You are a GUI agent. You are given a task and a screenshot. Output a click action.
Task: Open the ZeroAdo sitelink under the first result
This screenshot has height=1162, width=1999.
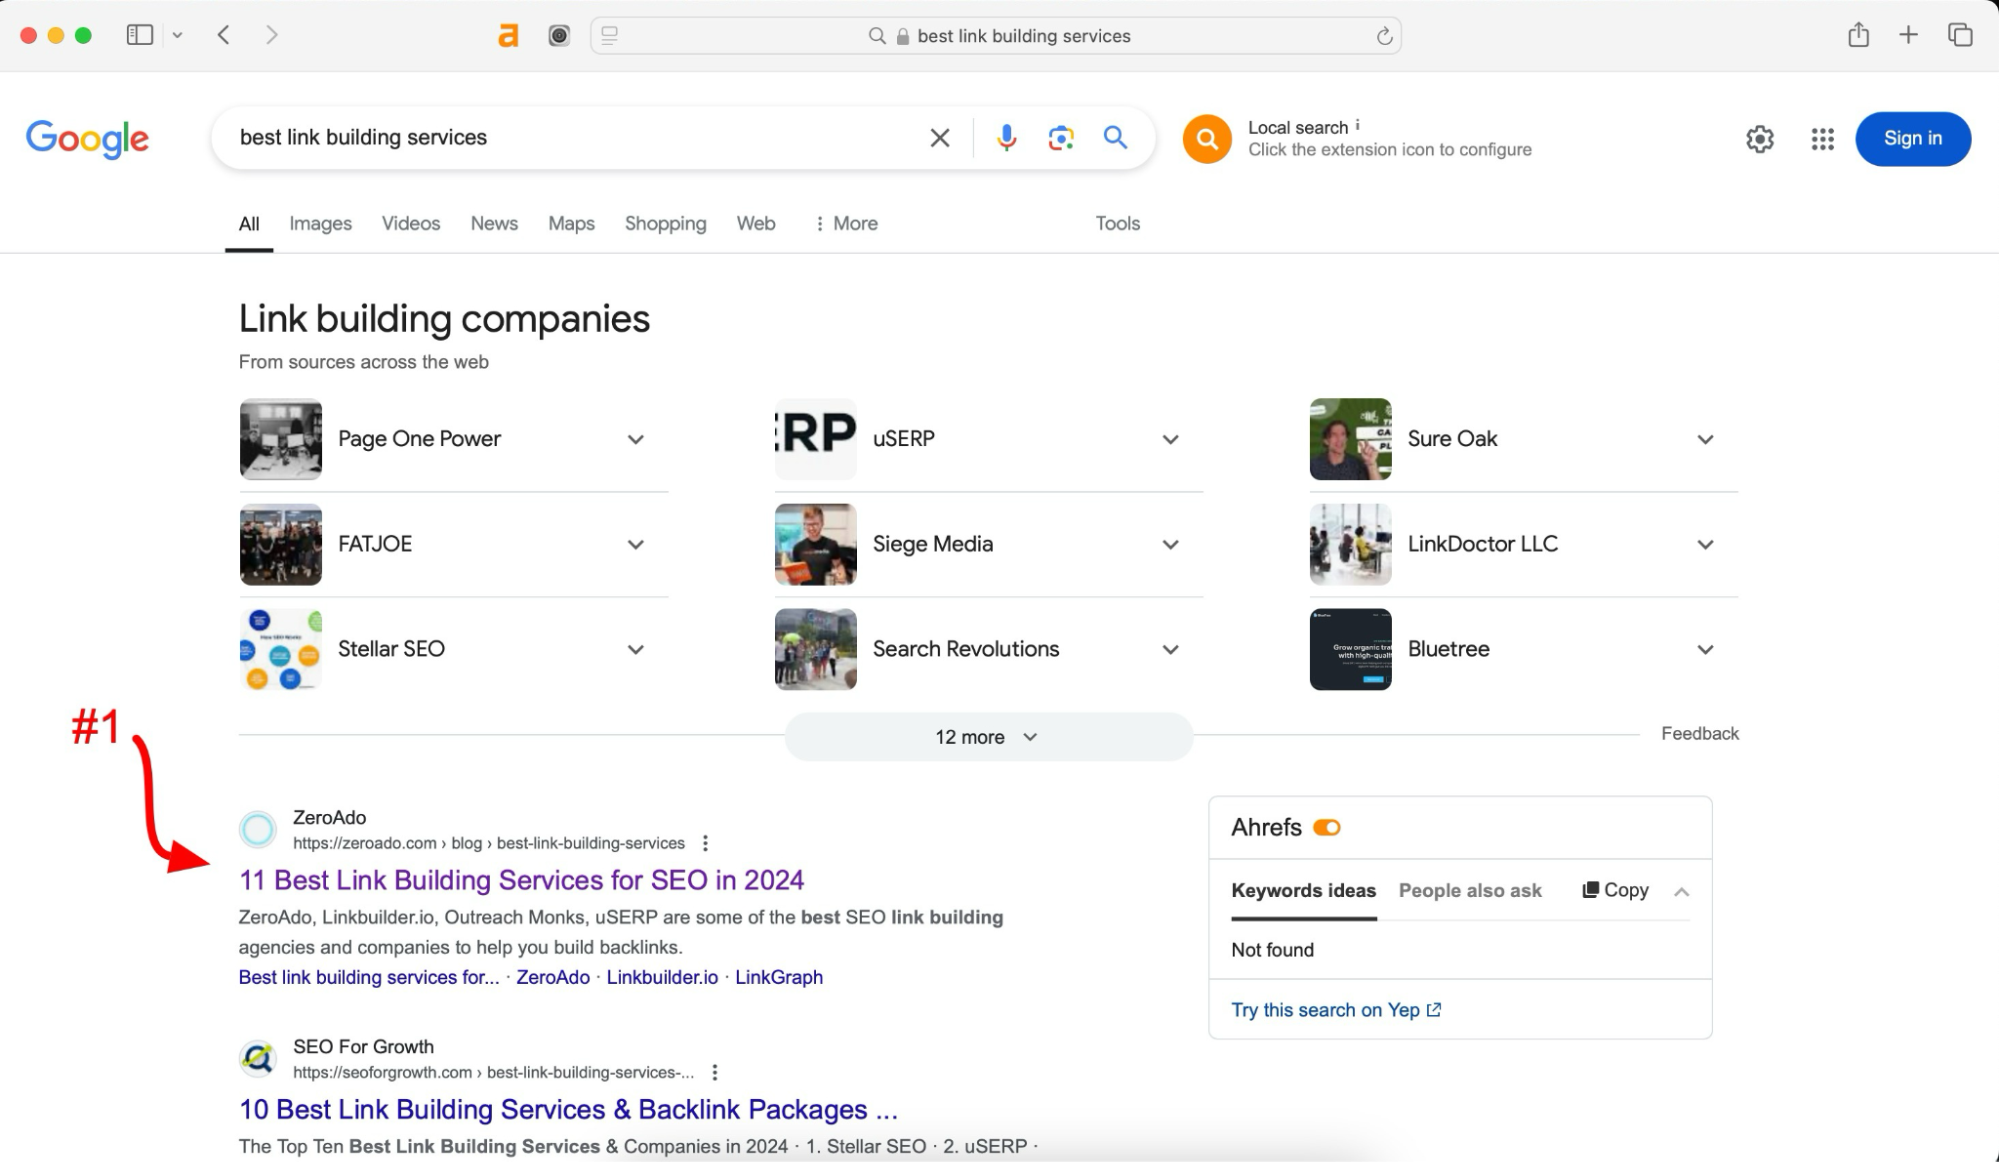pyautogui.click(x=553, y=977)
